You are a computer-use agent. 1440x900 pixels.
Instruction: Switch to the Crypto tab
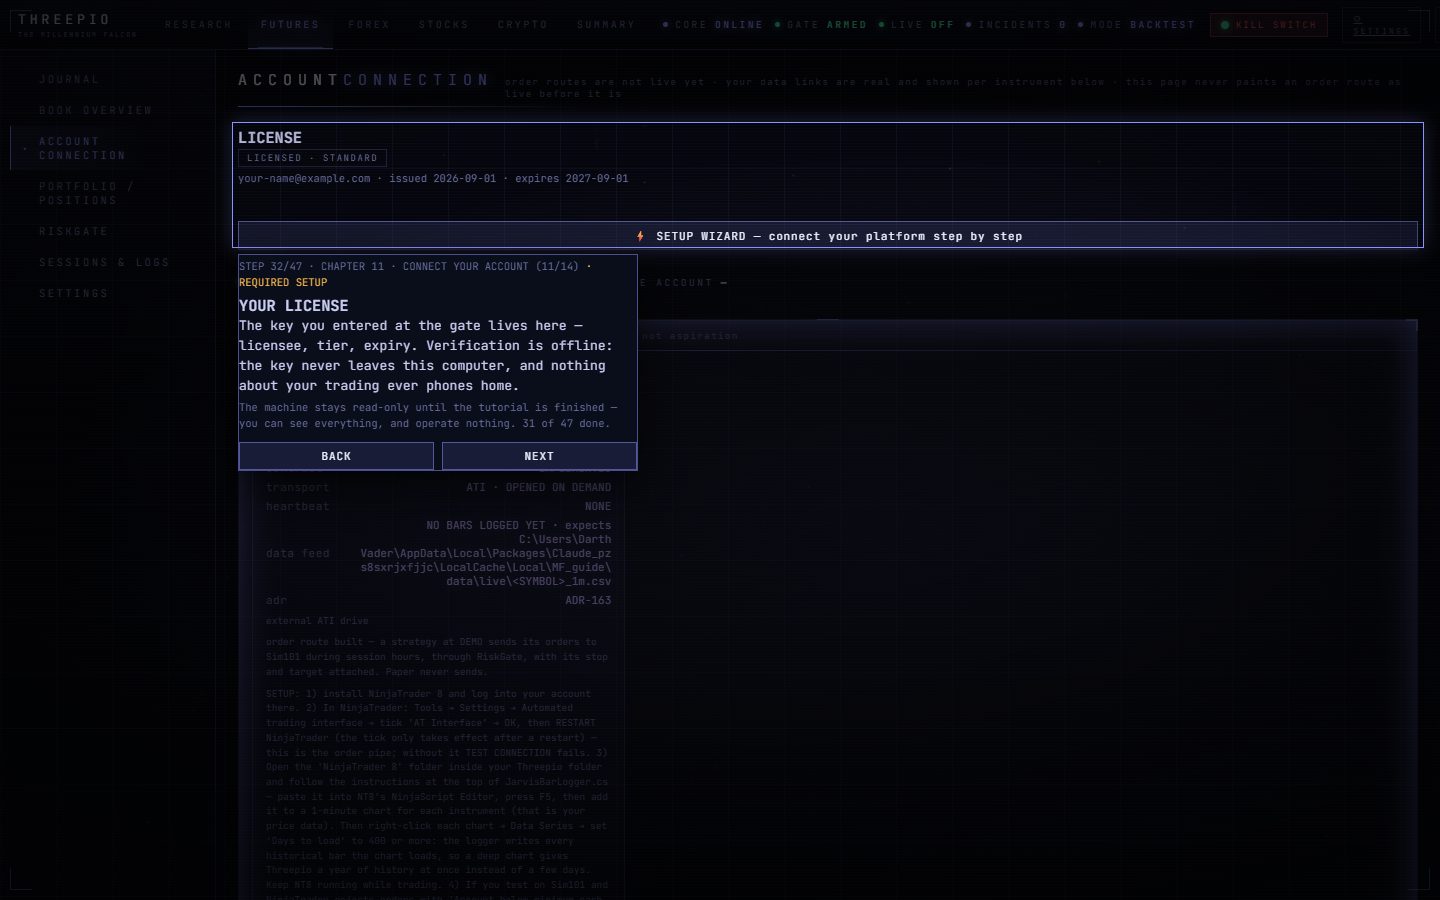(x=523, y=25)
